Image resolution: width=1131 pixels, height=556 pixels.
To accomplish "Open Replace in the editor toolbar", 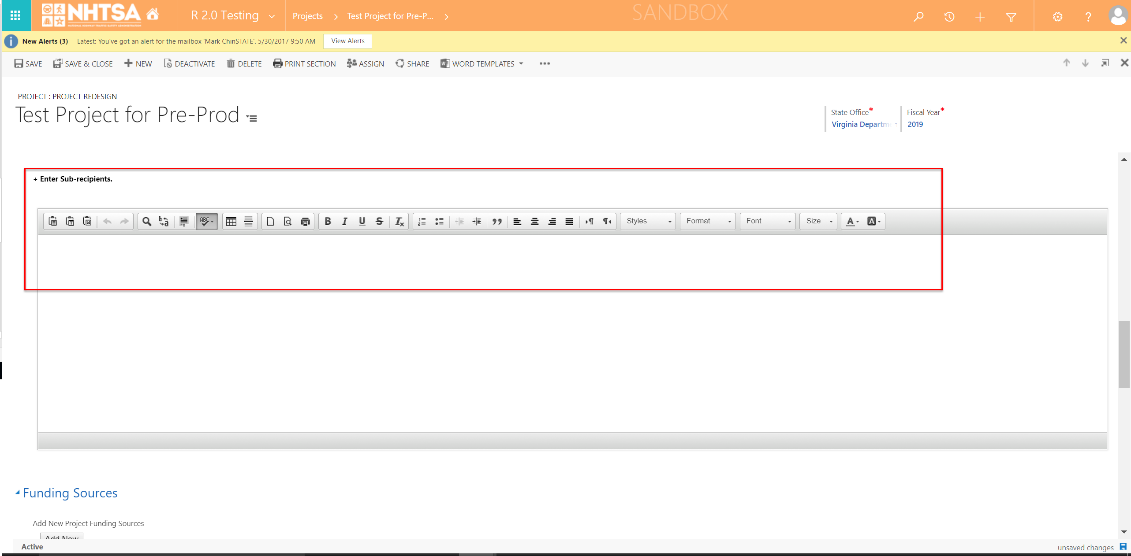I will [x=164, y=221].
